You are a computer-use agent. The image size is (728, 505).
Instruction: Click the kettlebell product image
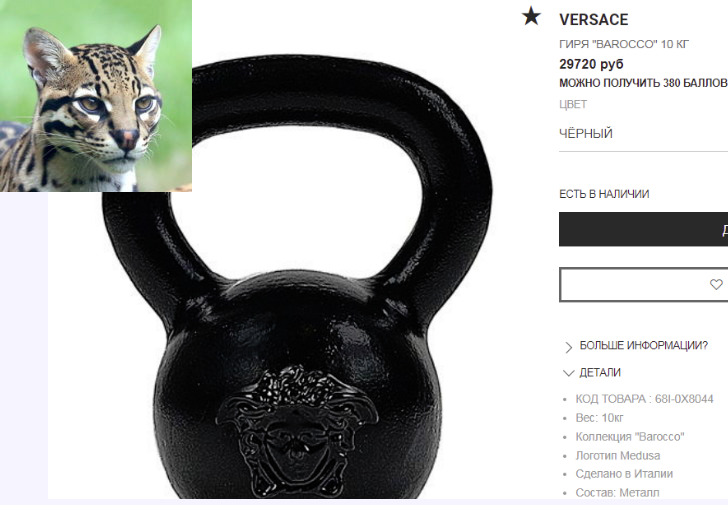coord(297,278)
